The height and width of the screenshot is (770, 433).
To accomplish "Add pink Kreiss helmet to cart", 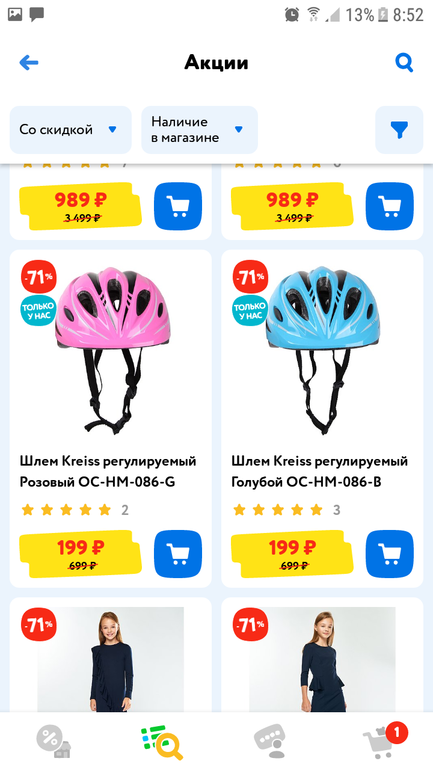I will click(x=178, y=554).
